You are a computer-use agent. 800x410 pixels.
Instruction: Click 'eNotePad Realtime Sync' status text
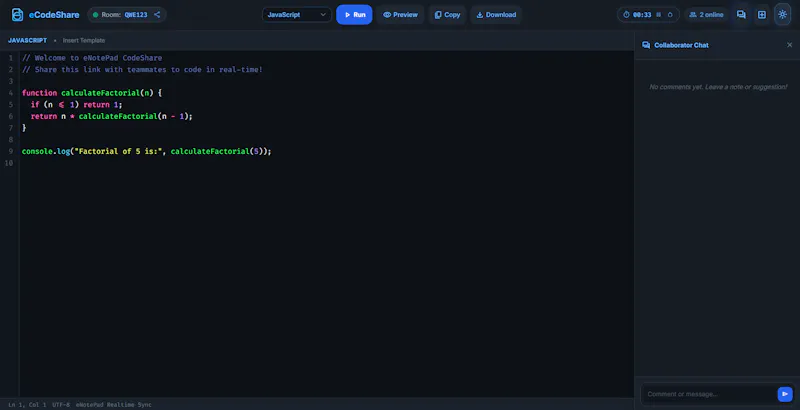114,405
